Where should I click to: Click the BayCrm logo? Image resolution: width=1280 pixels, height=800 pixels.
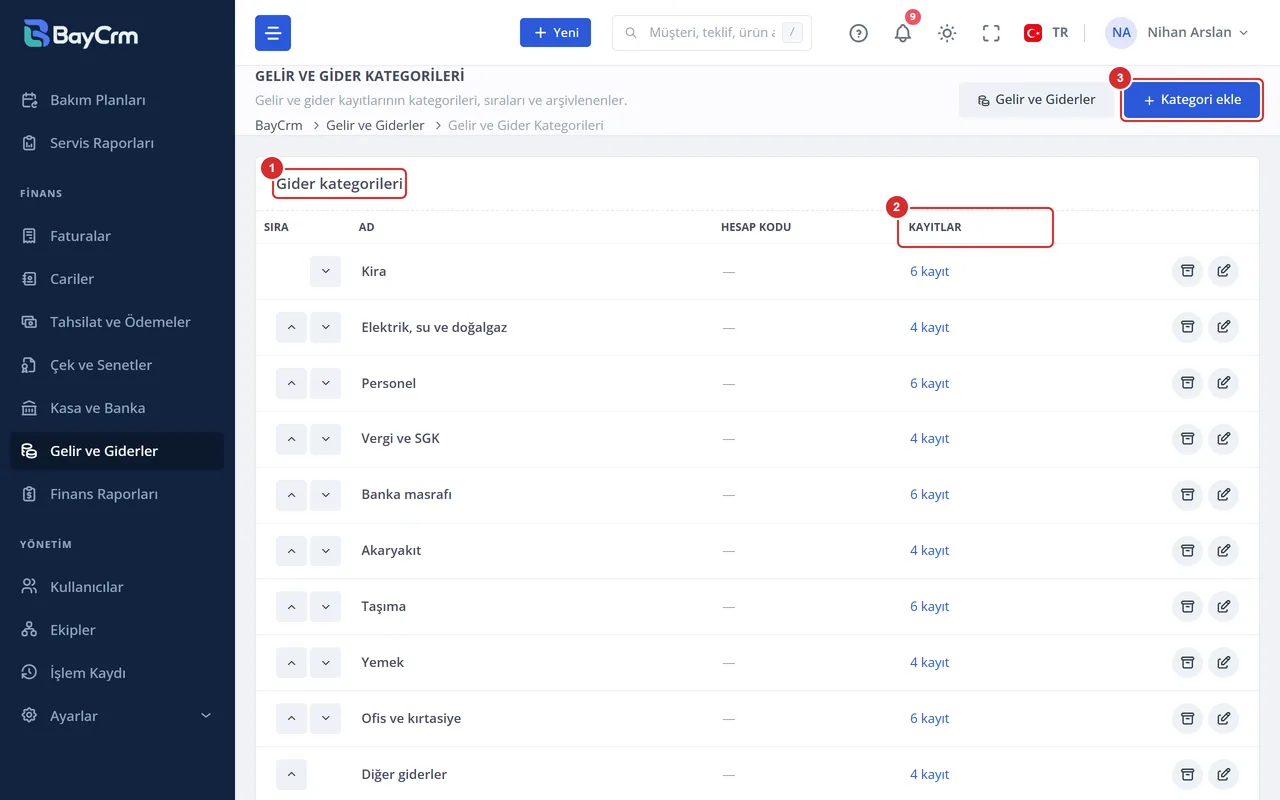81,34
